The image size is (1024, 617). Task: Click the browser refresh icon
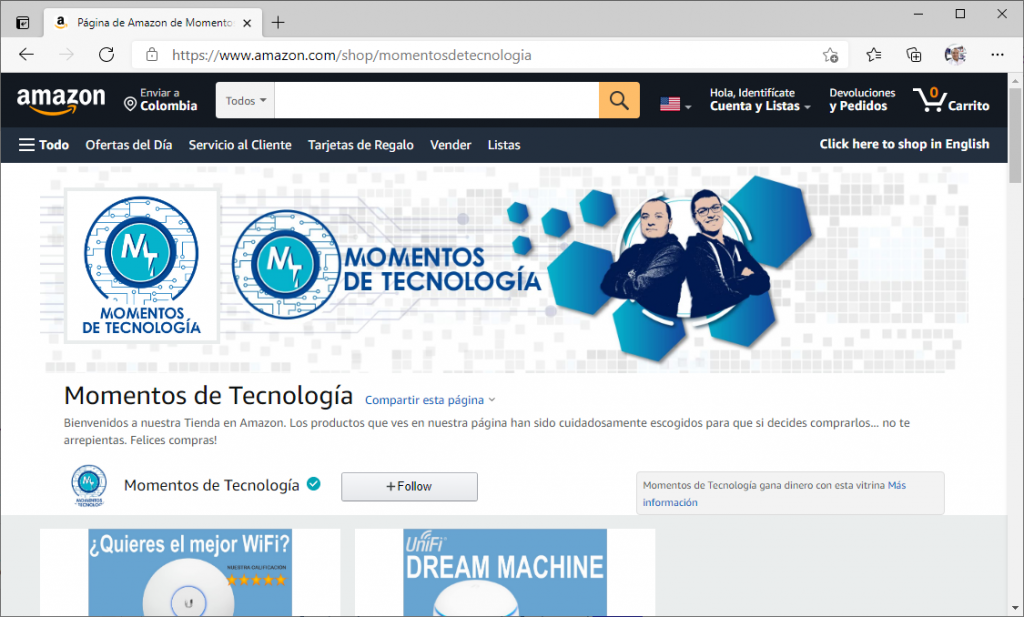coord(106,55)
